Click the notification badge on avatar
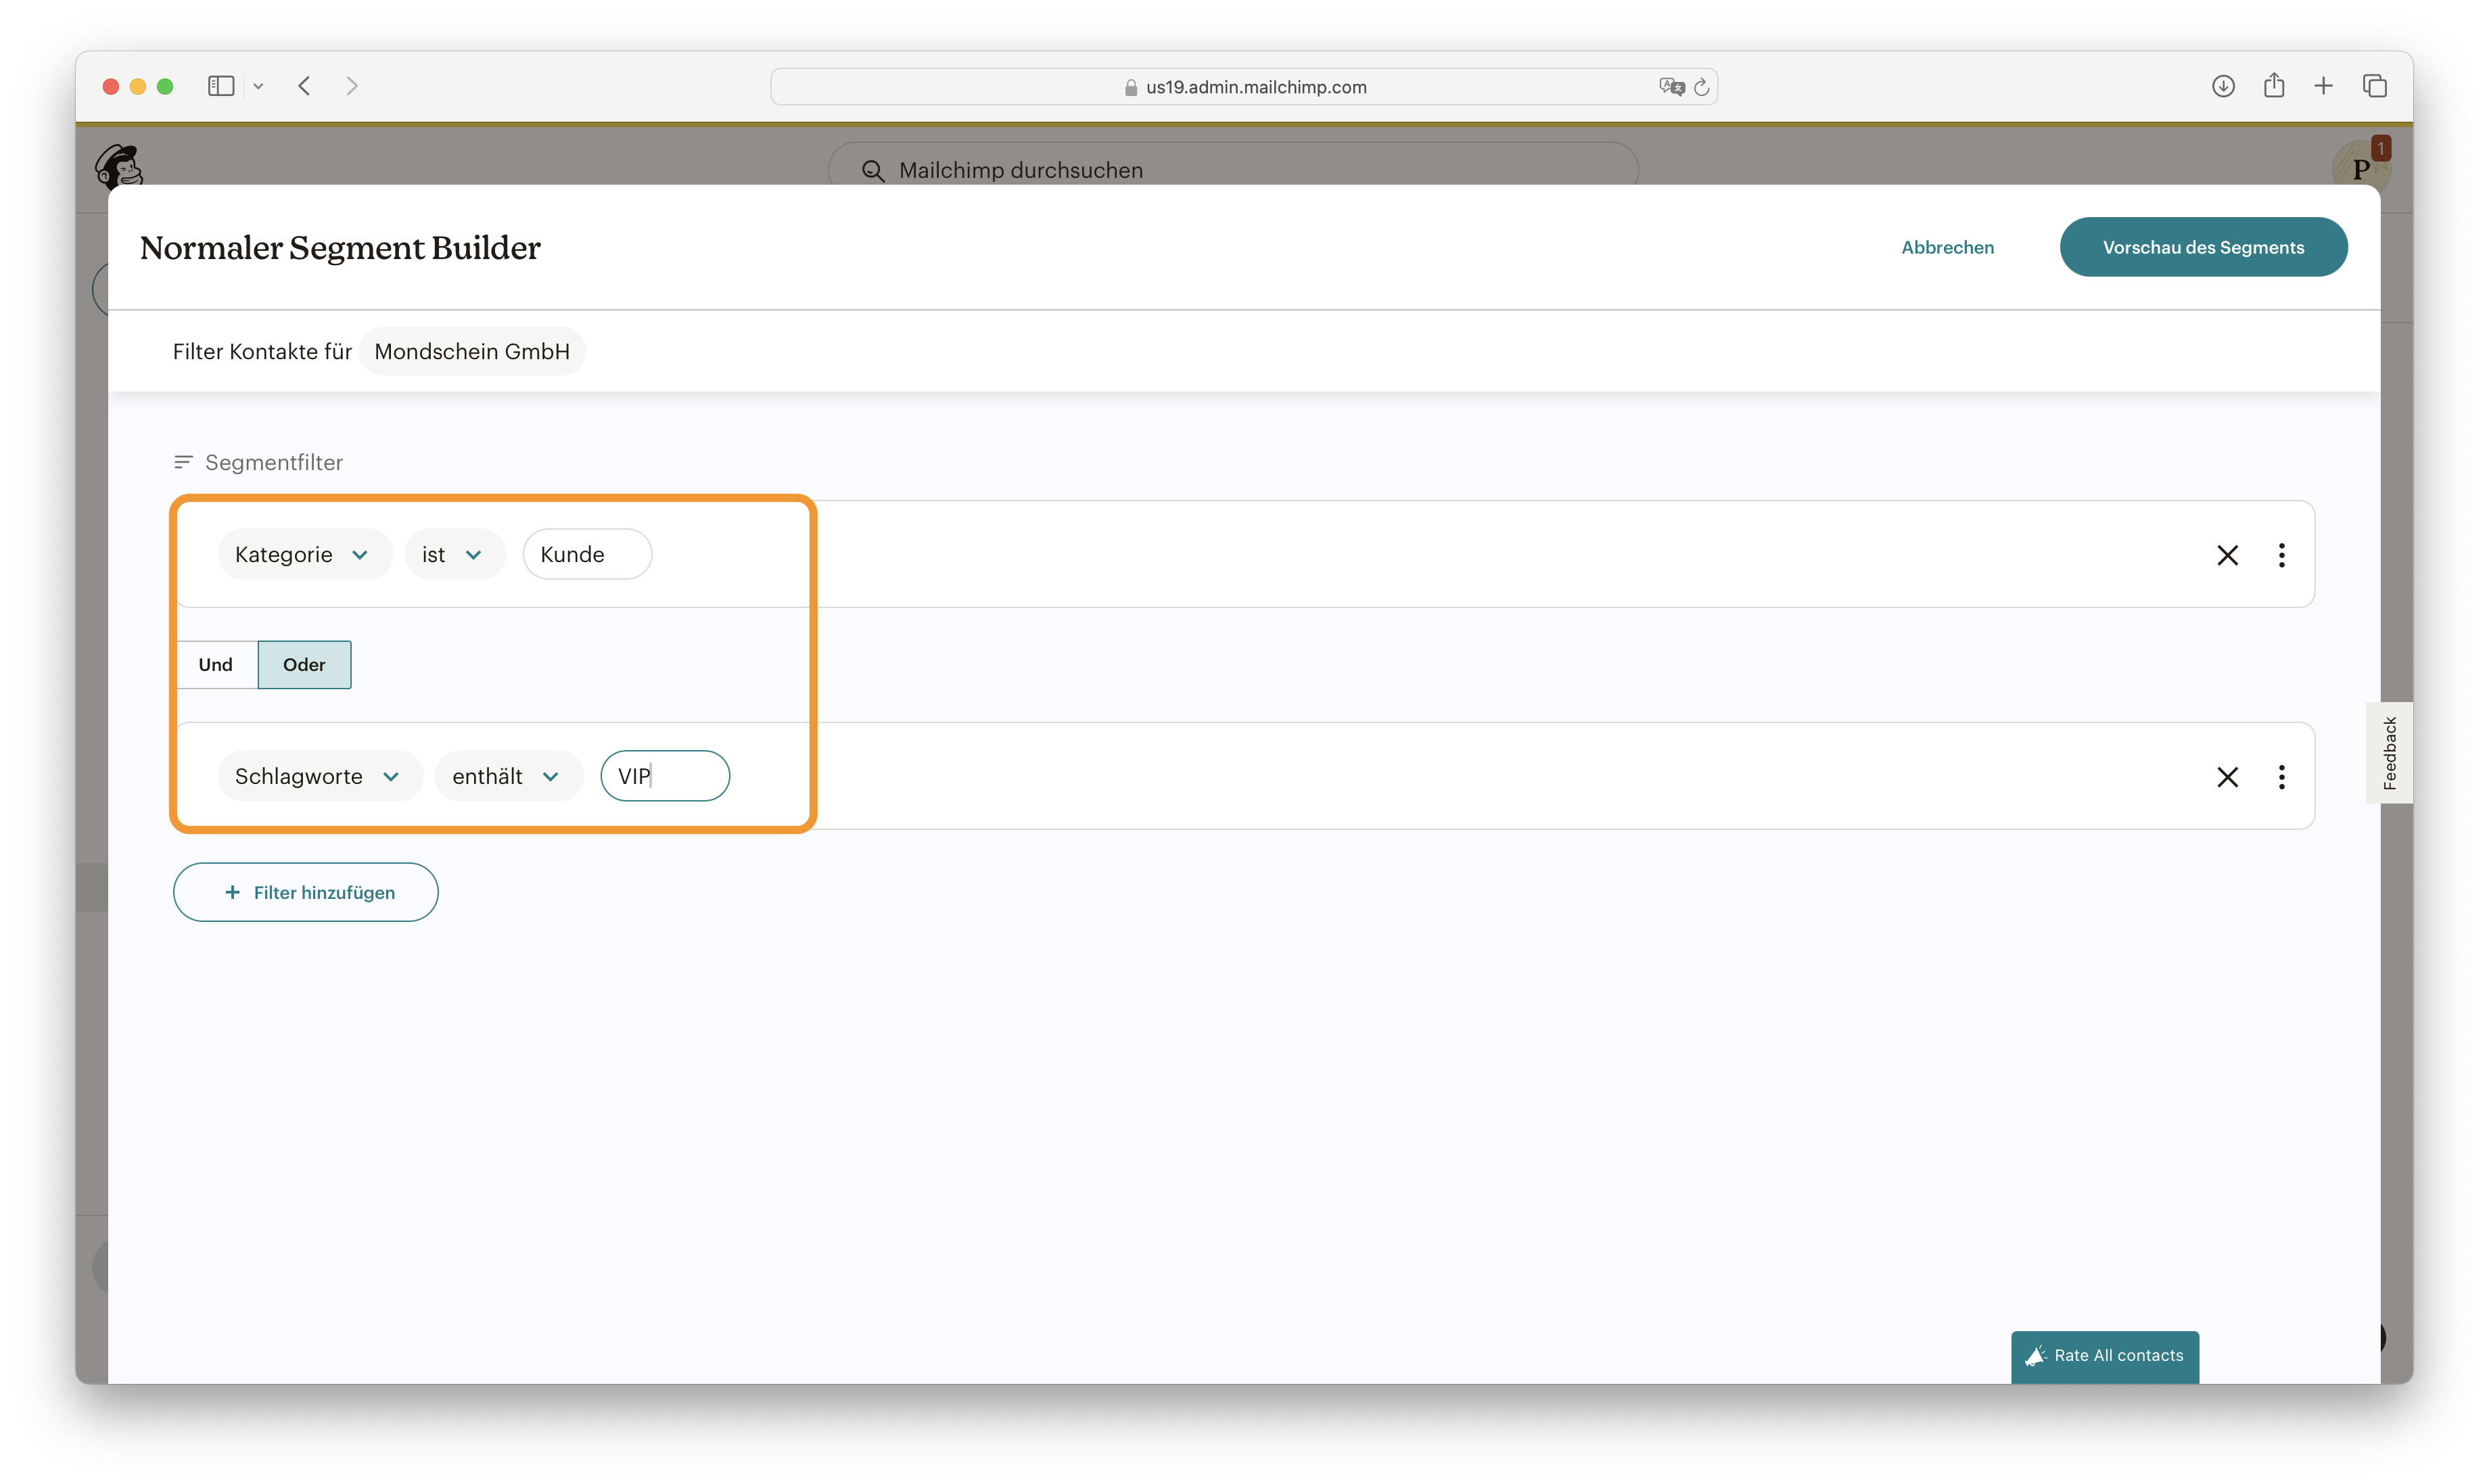 (x=2381, y=148)
